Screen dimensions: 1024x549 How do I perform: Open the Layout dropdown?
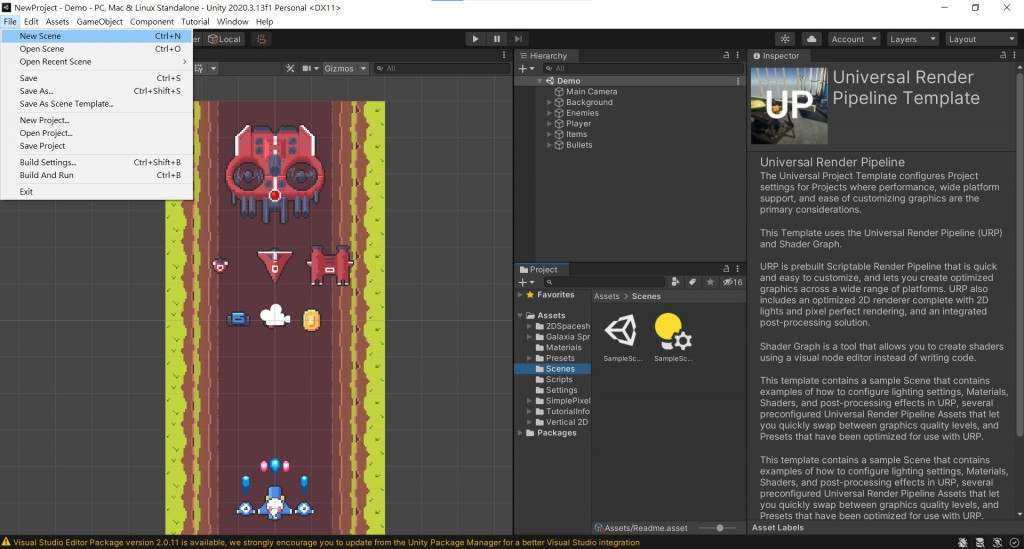(x=981, y=39)
